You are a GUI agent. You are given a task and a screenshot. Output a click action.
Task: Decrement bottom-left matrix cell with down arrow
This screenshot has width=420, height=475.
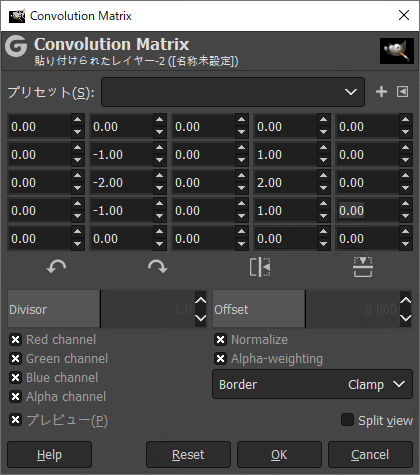point(77,244)
